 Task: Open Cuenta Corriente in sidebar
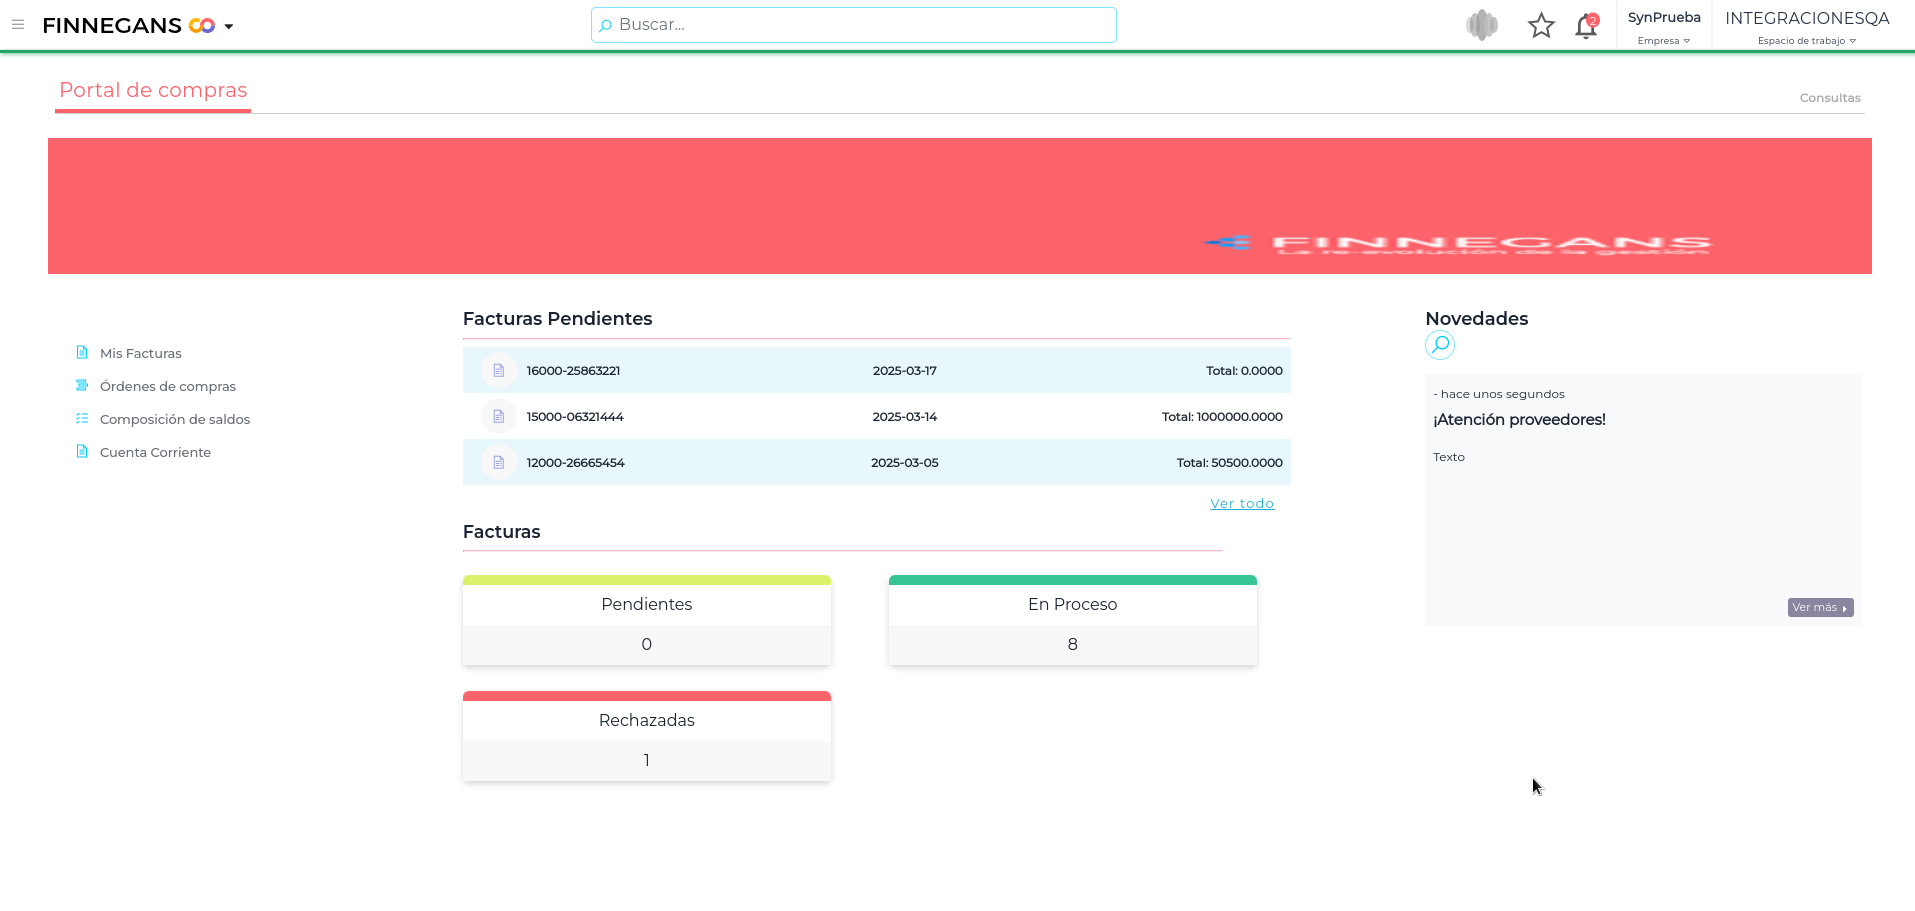point(155,452)
